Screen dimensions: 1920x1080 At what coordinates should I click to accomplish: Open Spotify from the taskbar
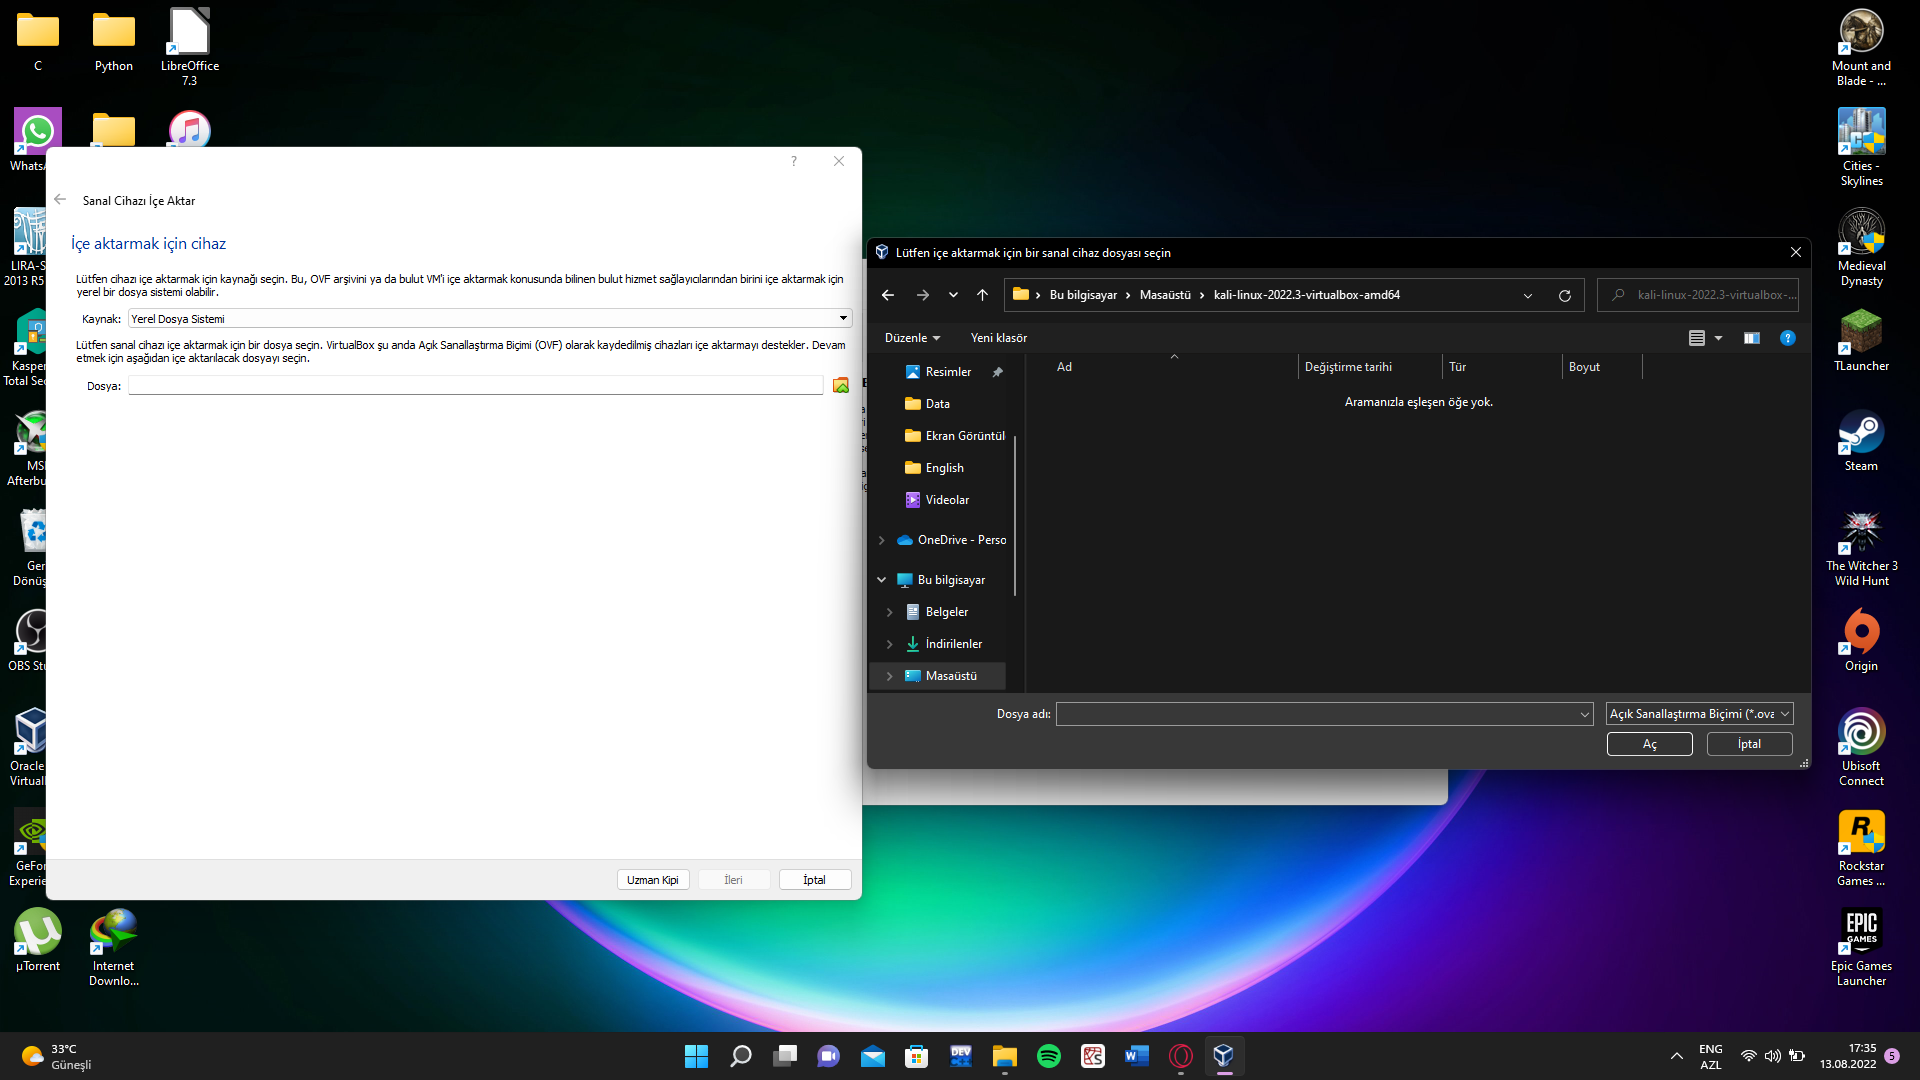tap(1048, 1056)
